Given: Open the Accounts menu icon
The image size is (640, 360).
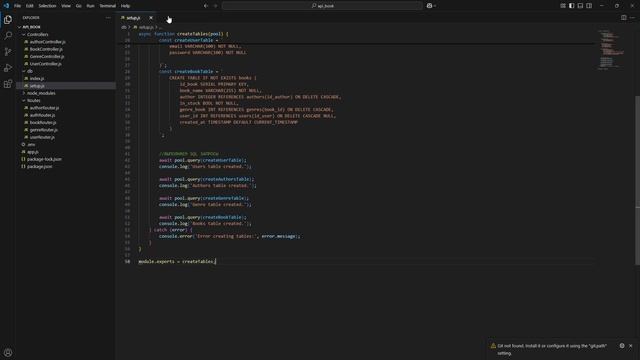Looking at the screenshot, I should click(x=8, y=352).
